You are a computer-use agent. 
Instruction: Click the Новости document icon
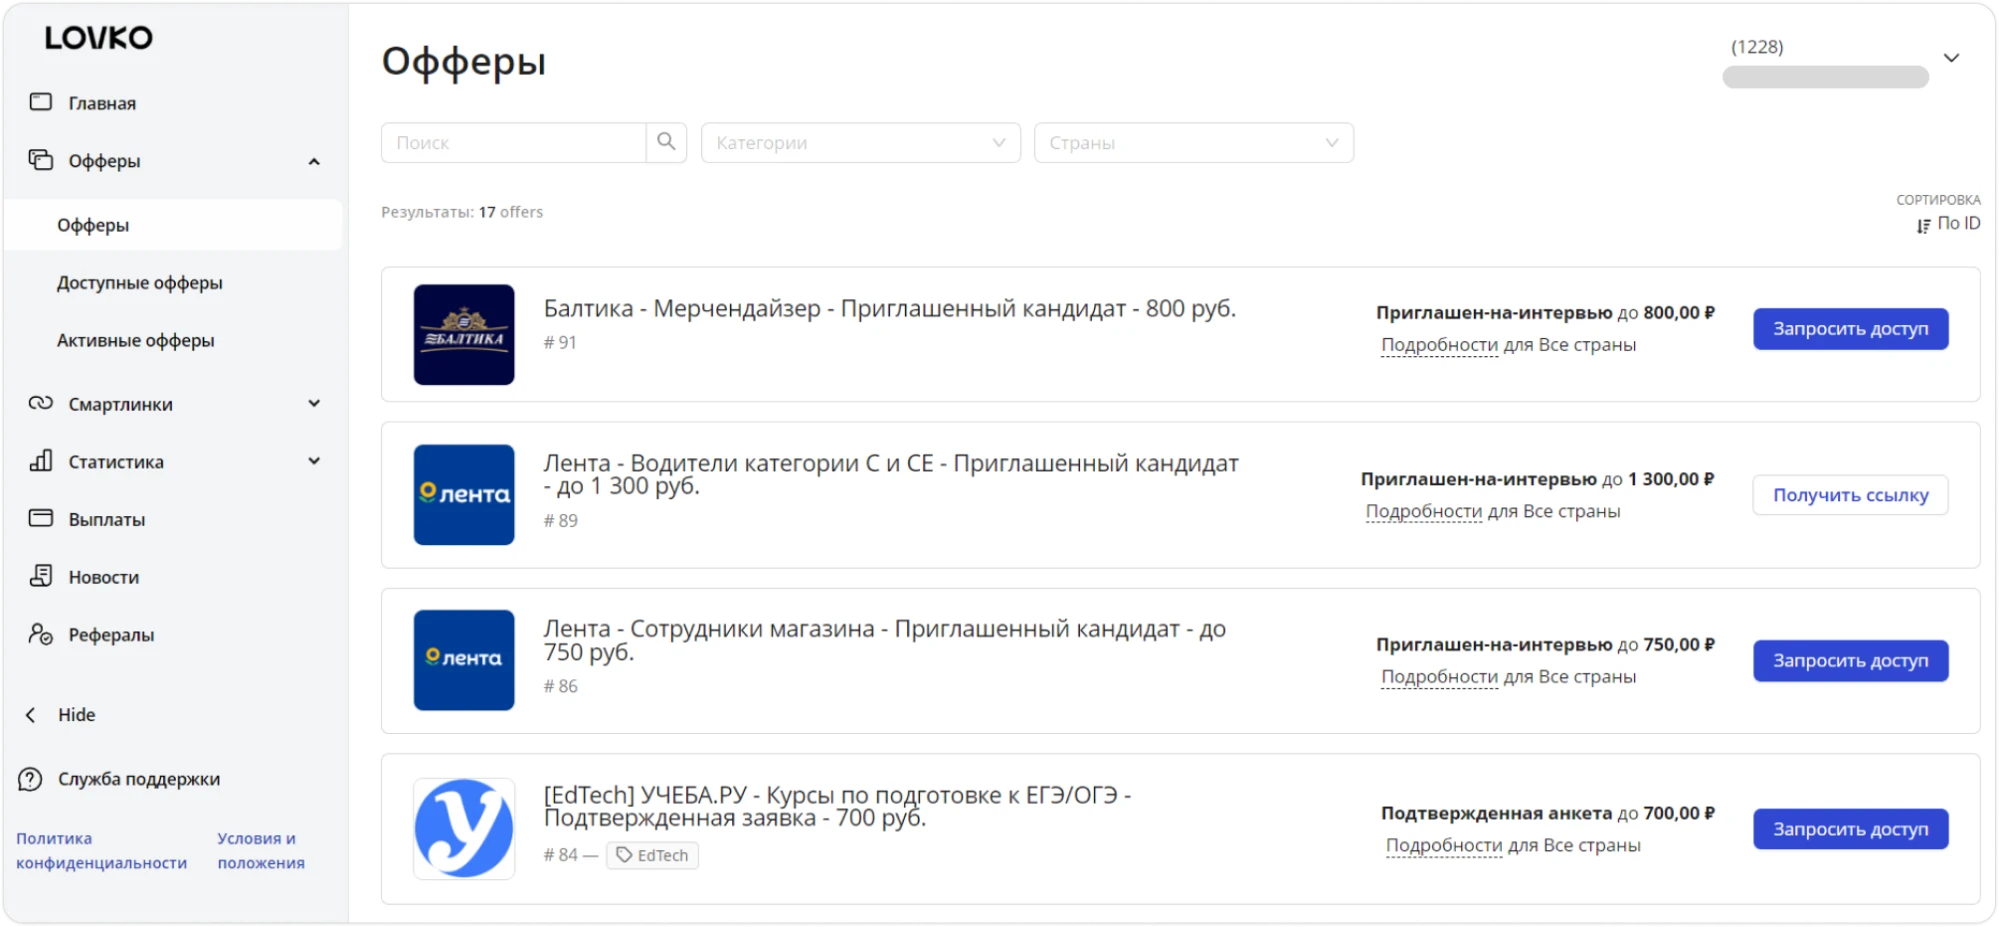click(41, 576)
